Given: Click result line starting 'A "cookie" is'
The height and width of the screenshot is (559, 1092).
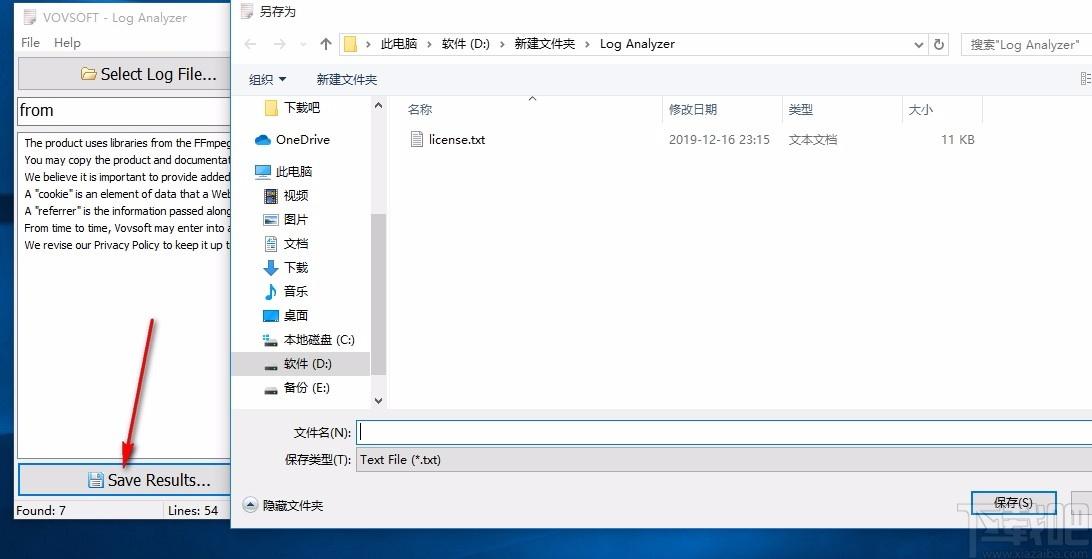Looking at the screenshot, I should pyautogui.click(x=127, y=194).
